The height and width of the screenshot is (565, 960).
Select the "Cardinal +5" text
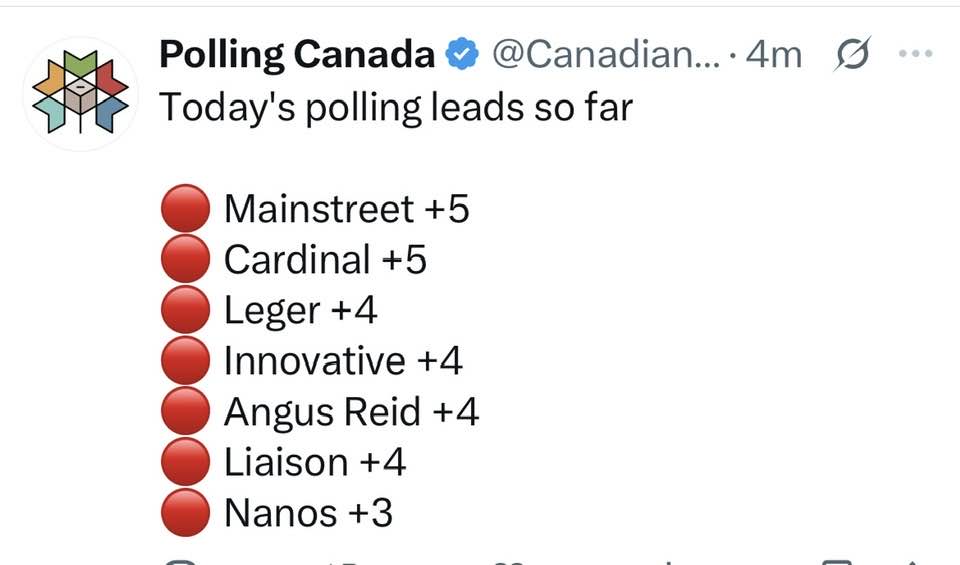point(325,260)
